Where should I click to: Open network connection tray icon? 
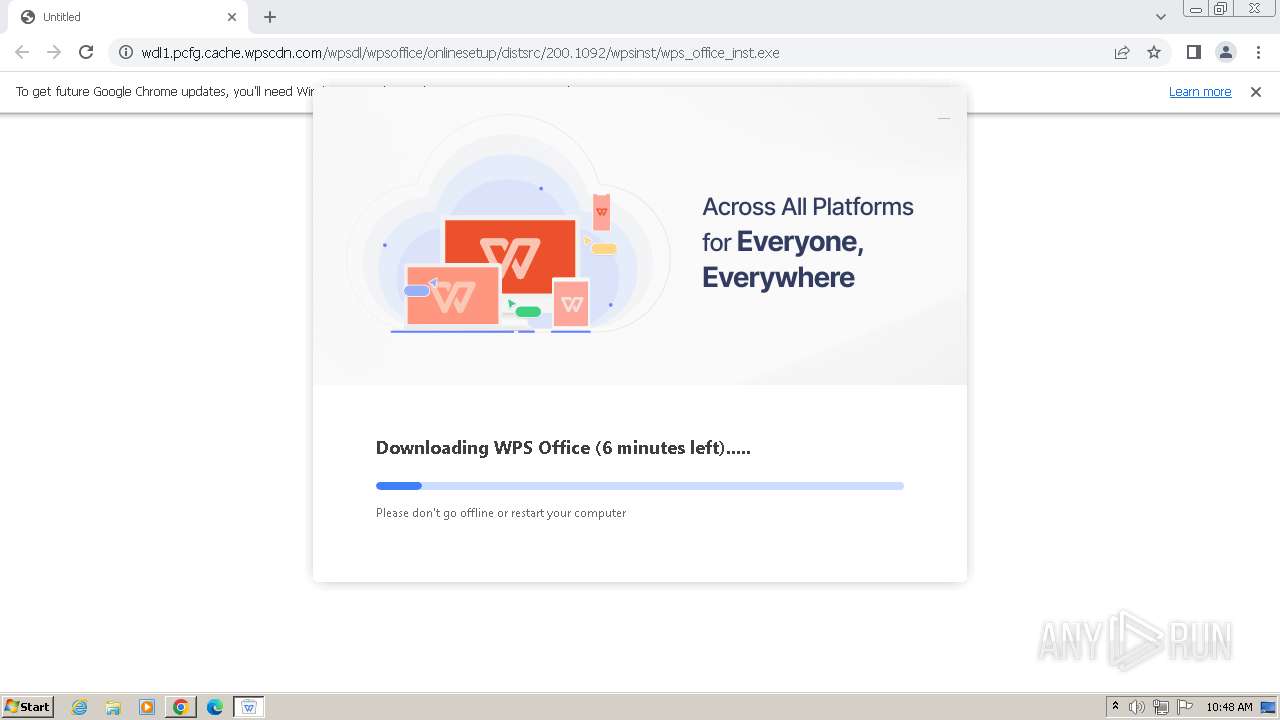tap(1161, 707)
